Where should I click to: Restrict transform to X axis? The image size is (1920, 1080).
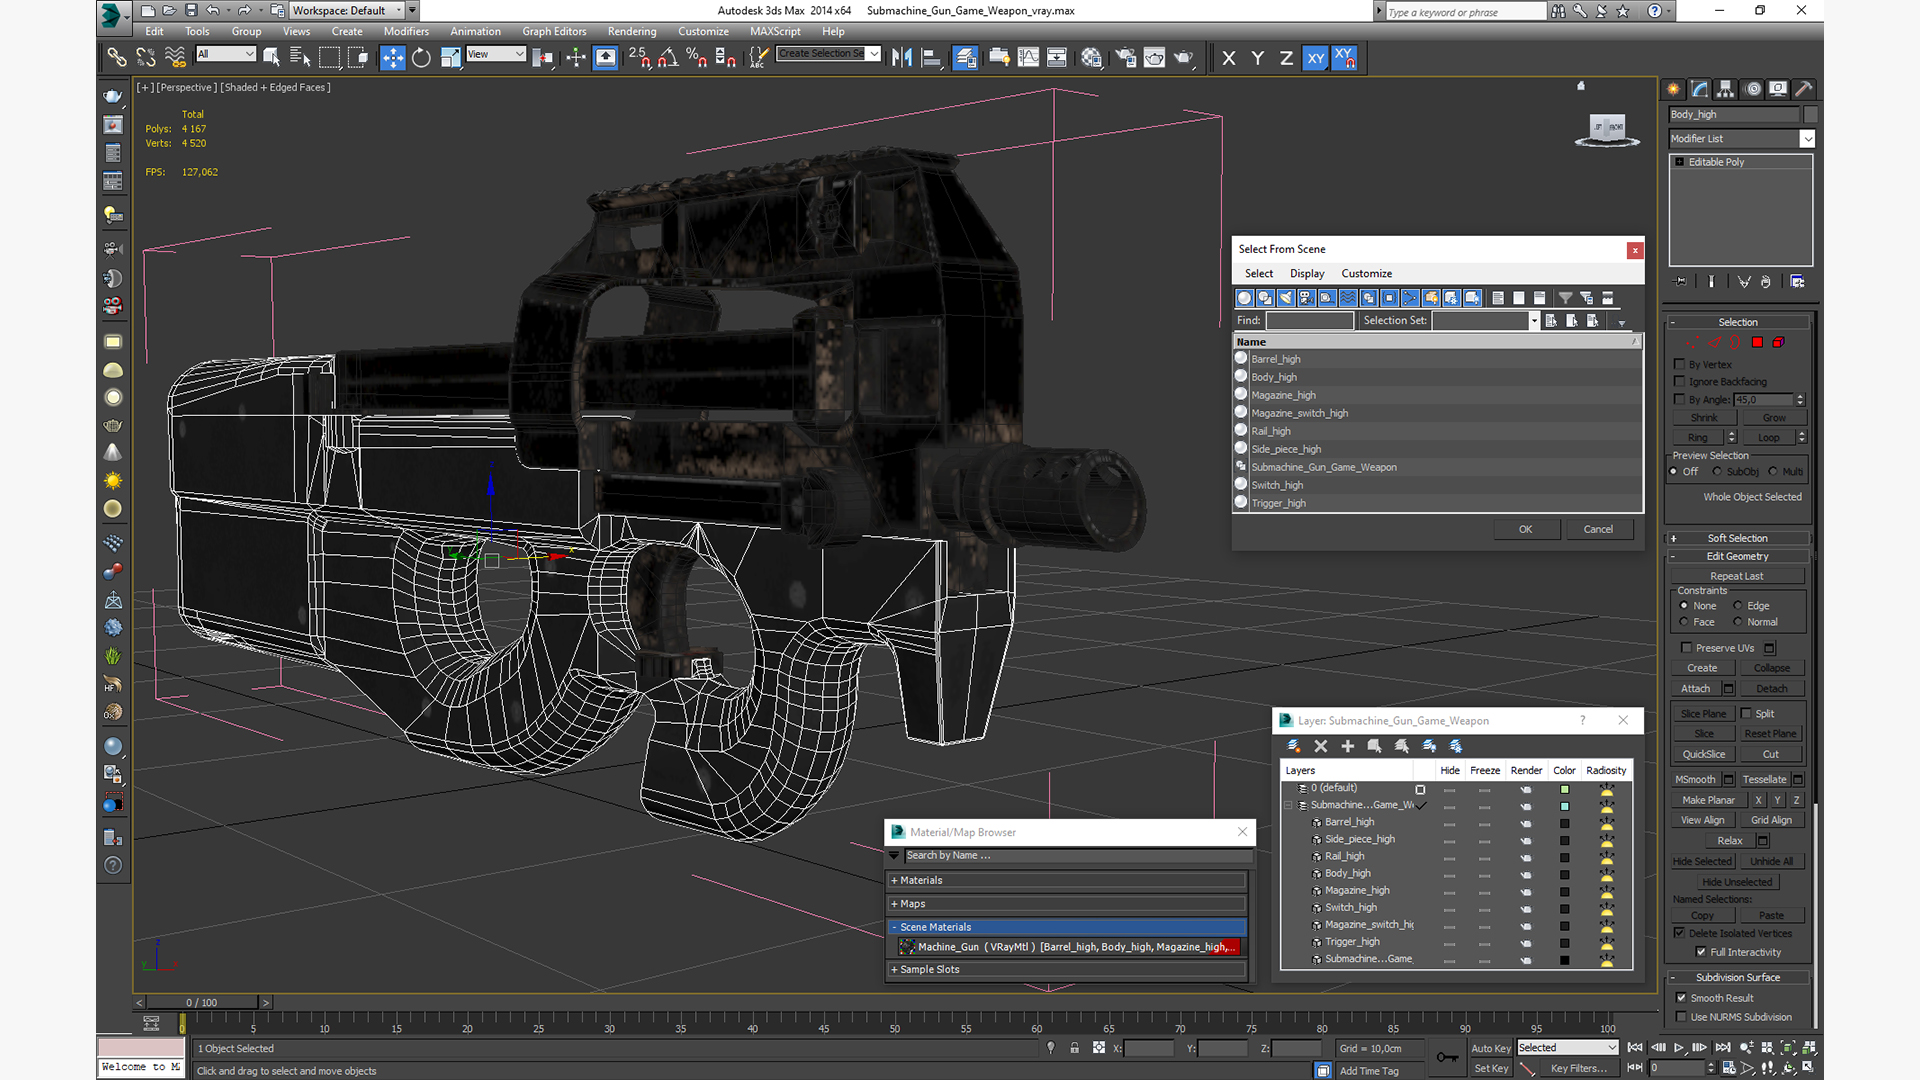pyautogui.click(x=1229, y=58)
